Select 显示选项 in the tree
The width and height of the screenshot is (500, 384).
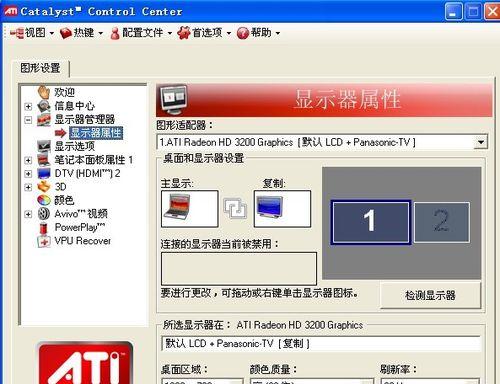pyautogui.click(x=74, y=146)
